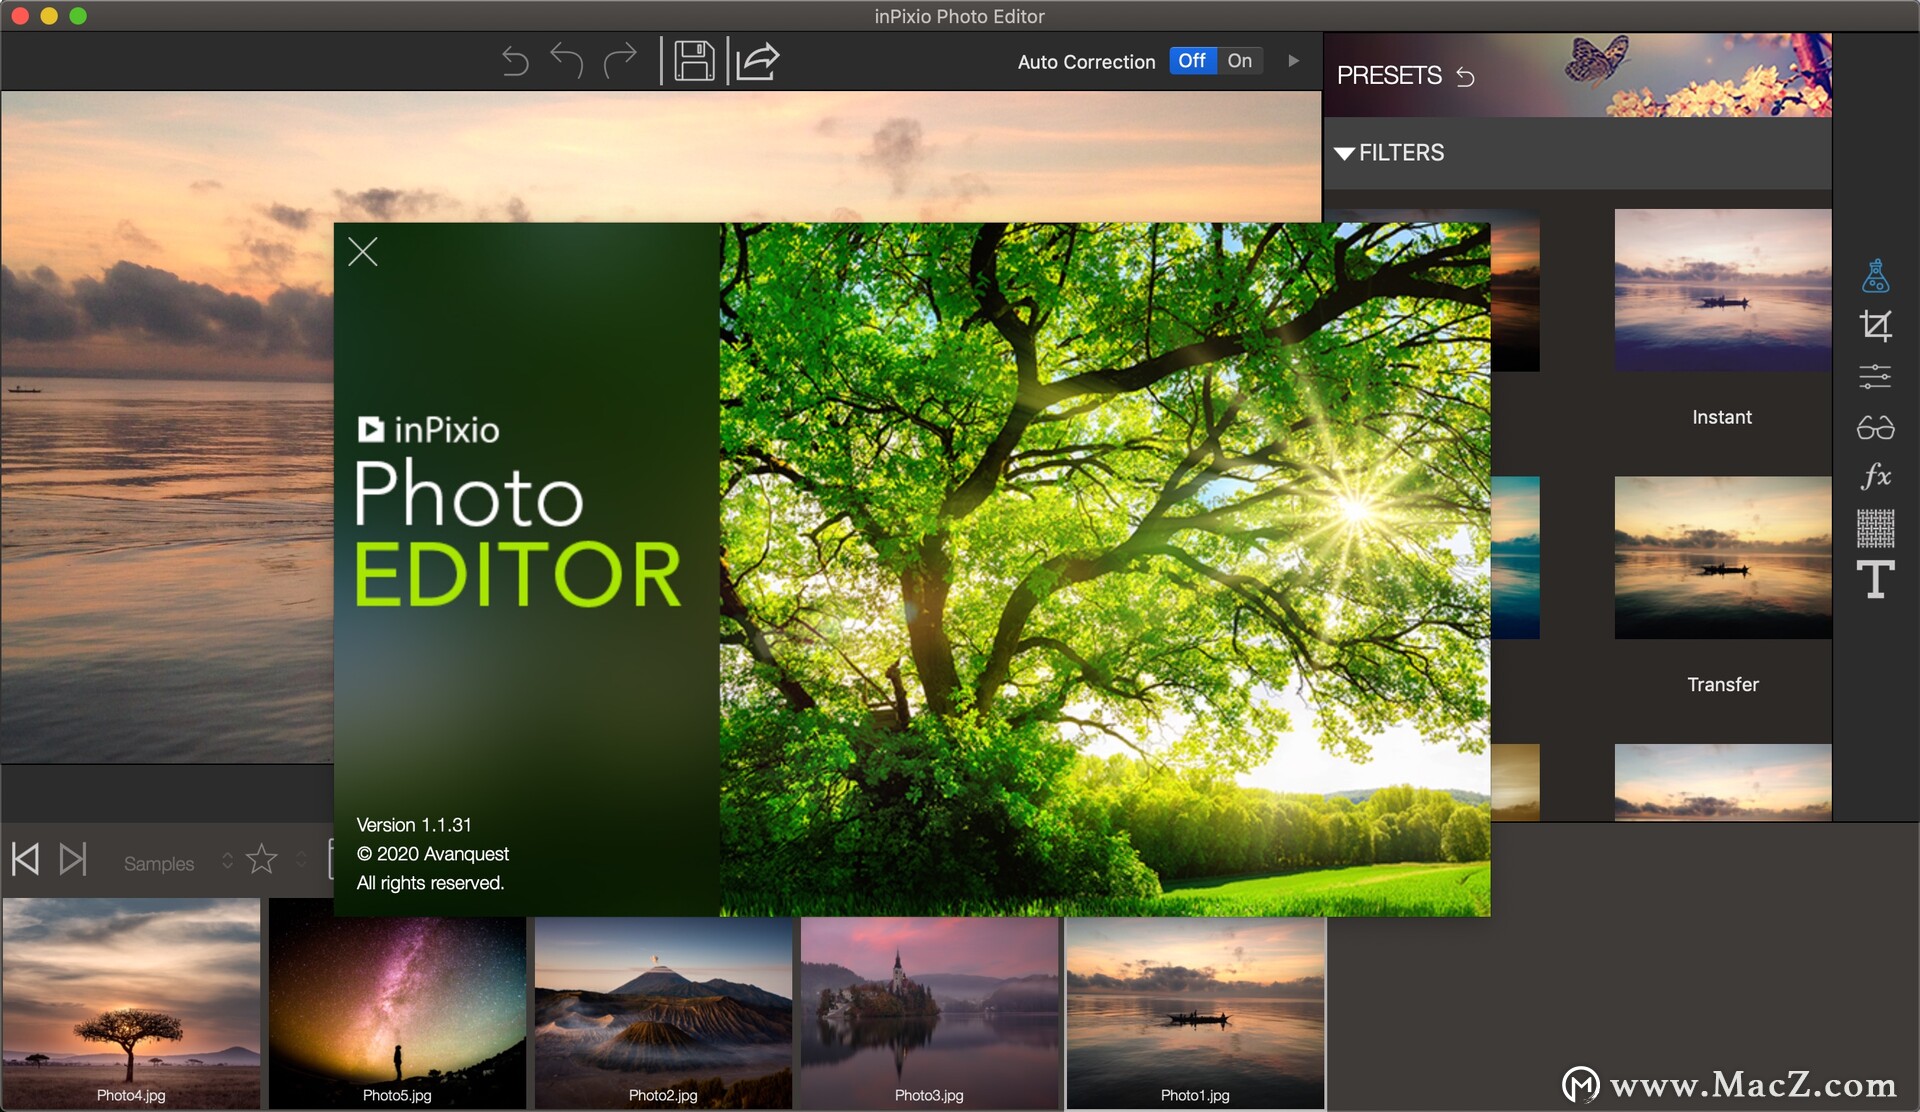Click the © 2020 Avanquest text
The height and width of the screenshot is (1112, 1920).
tap(433, 854)
